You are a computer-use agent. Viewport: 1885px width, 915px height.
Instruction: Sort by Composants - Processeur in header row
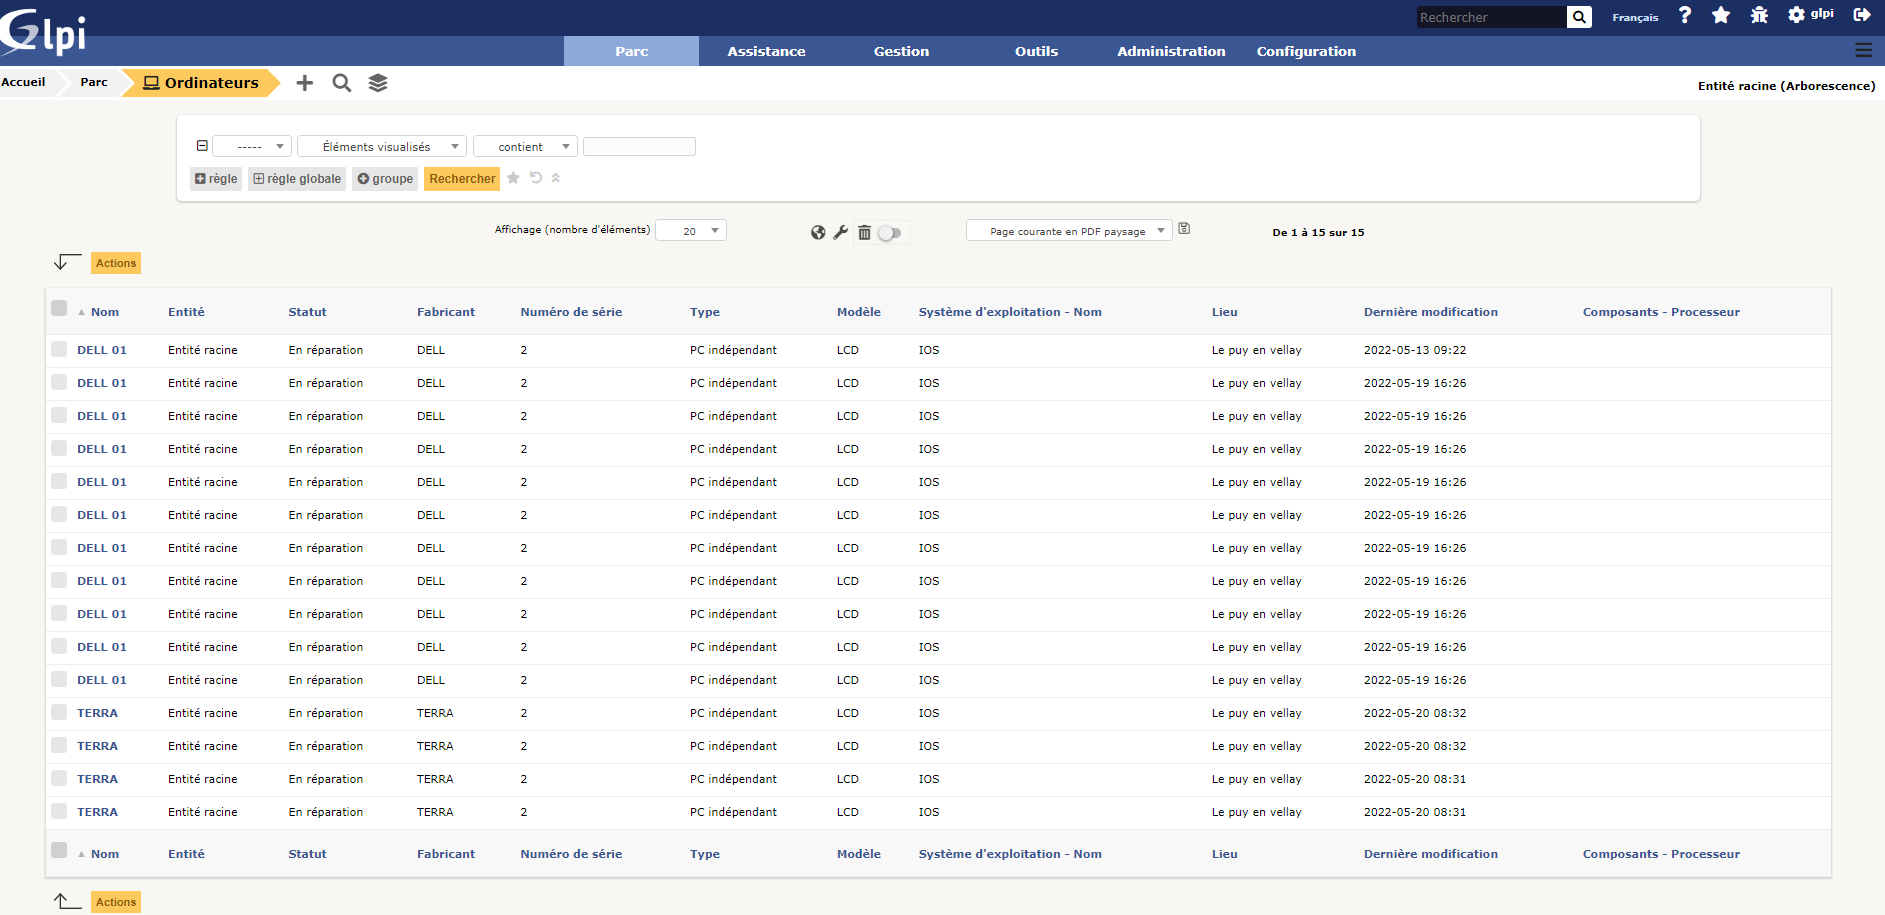click(1661, 312)
